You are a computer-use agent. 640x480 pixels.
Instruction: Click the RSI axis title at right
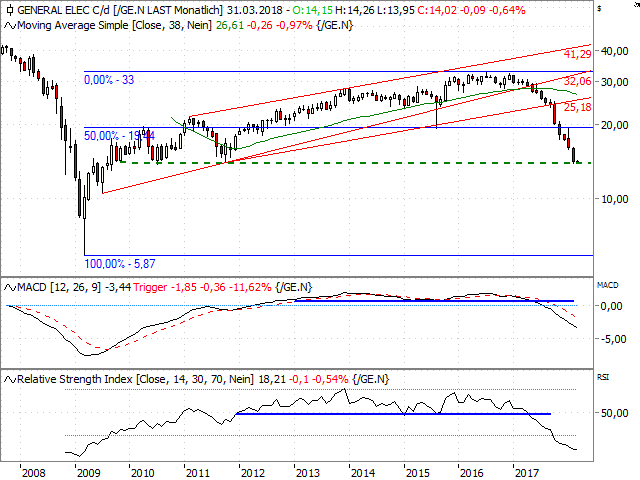click(x=603, y=377)
